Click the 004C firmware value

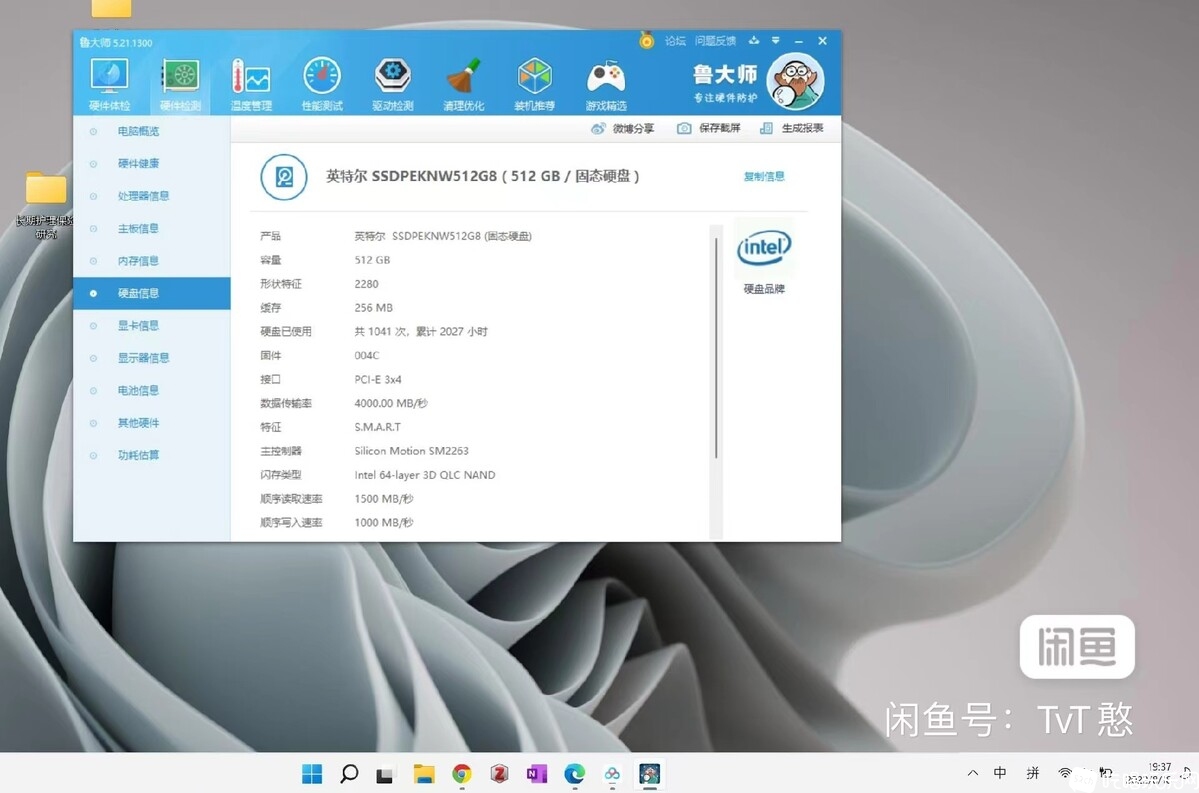(367, 356)
